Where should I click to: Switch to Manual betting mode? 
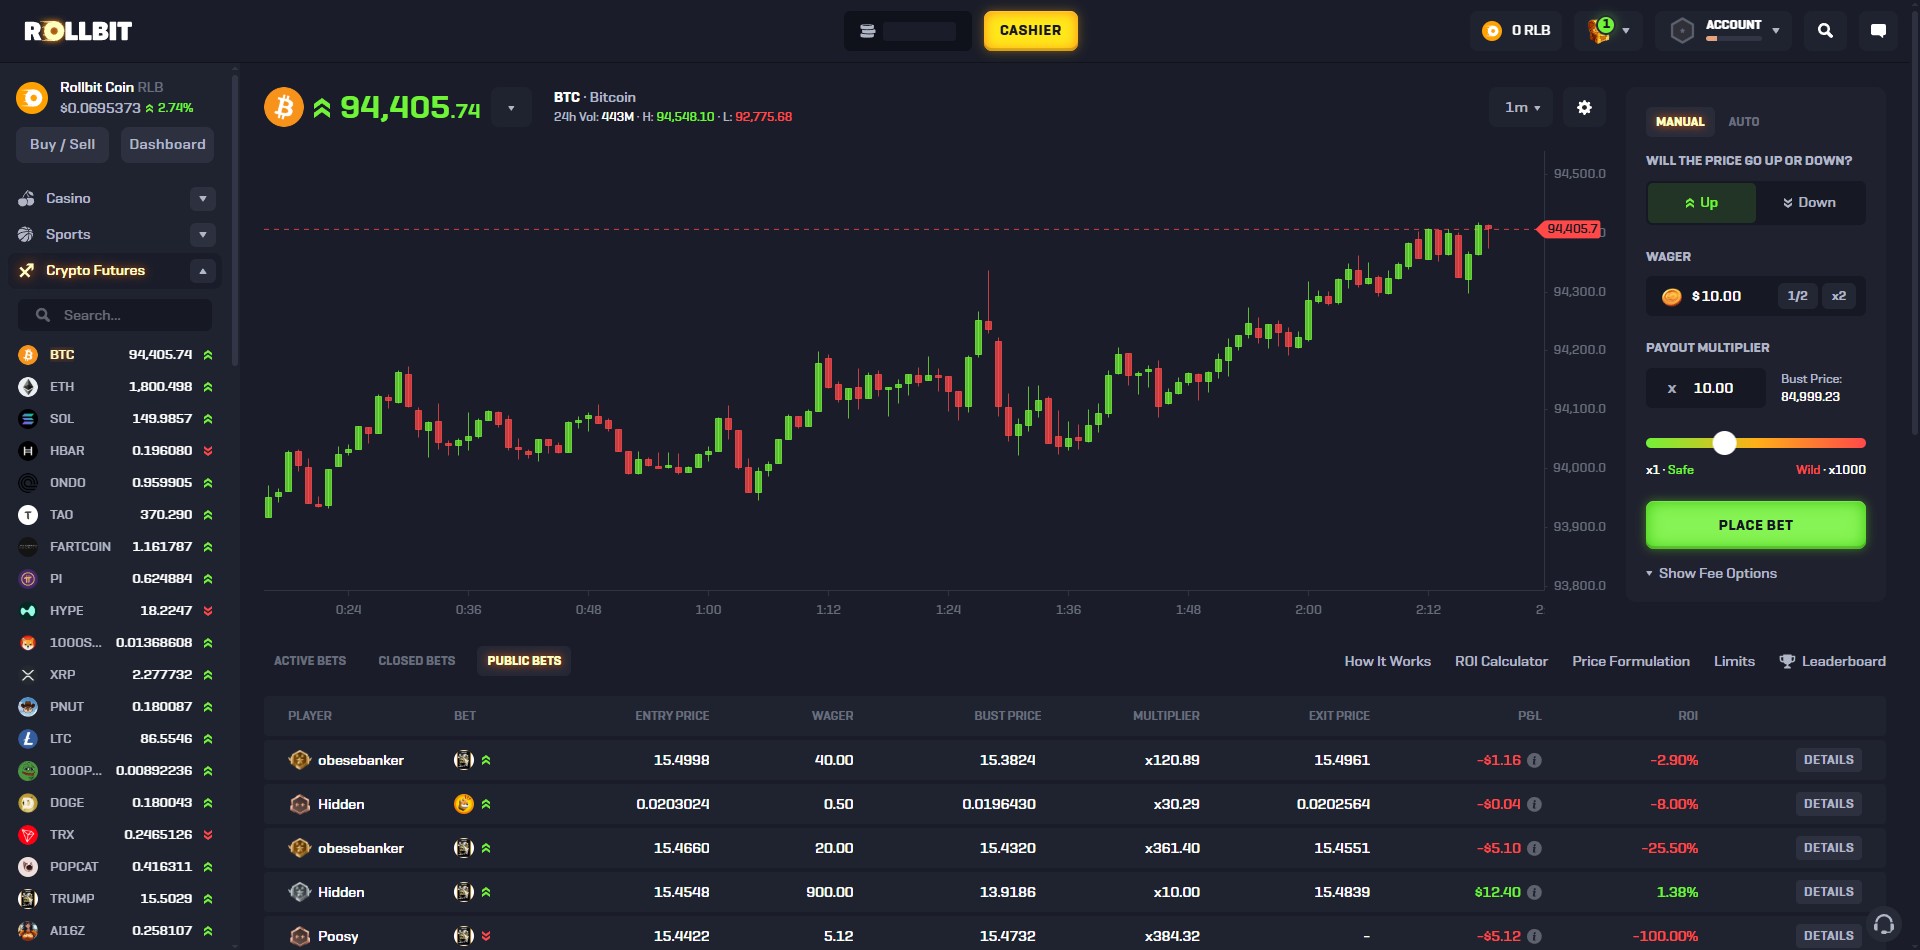click(1680, 122)
